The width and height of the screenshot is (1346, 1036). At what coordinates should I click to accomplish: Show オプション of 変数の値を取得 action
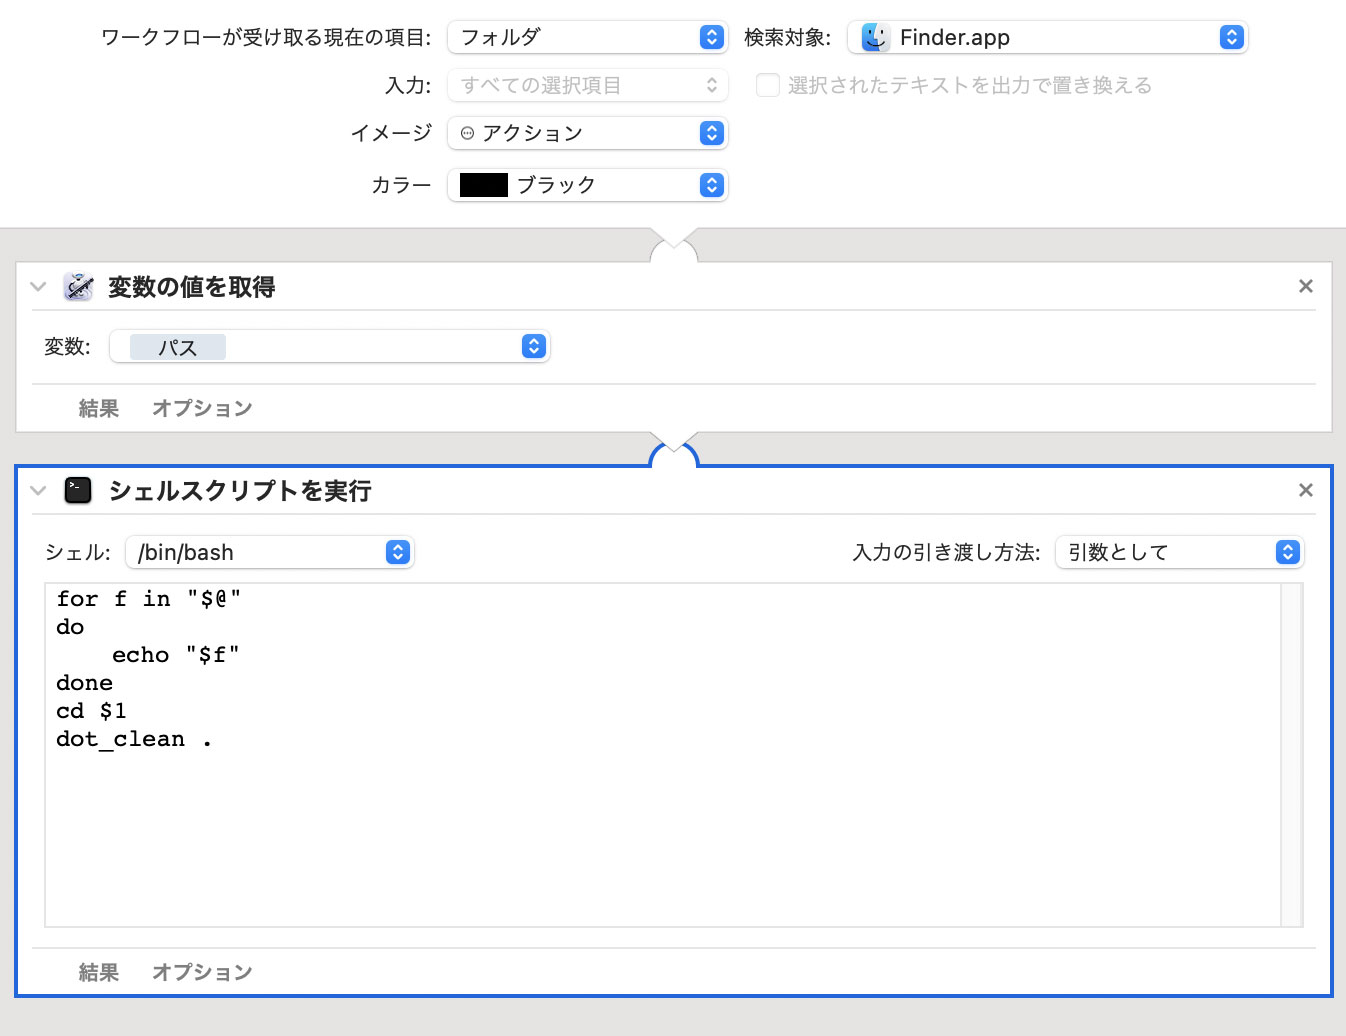[202, 408]
